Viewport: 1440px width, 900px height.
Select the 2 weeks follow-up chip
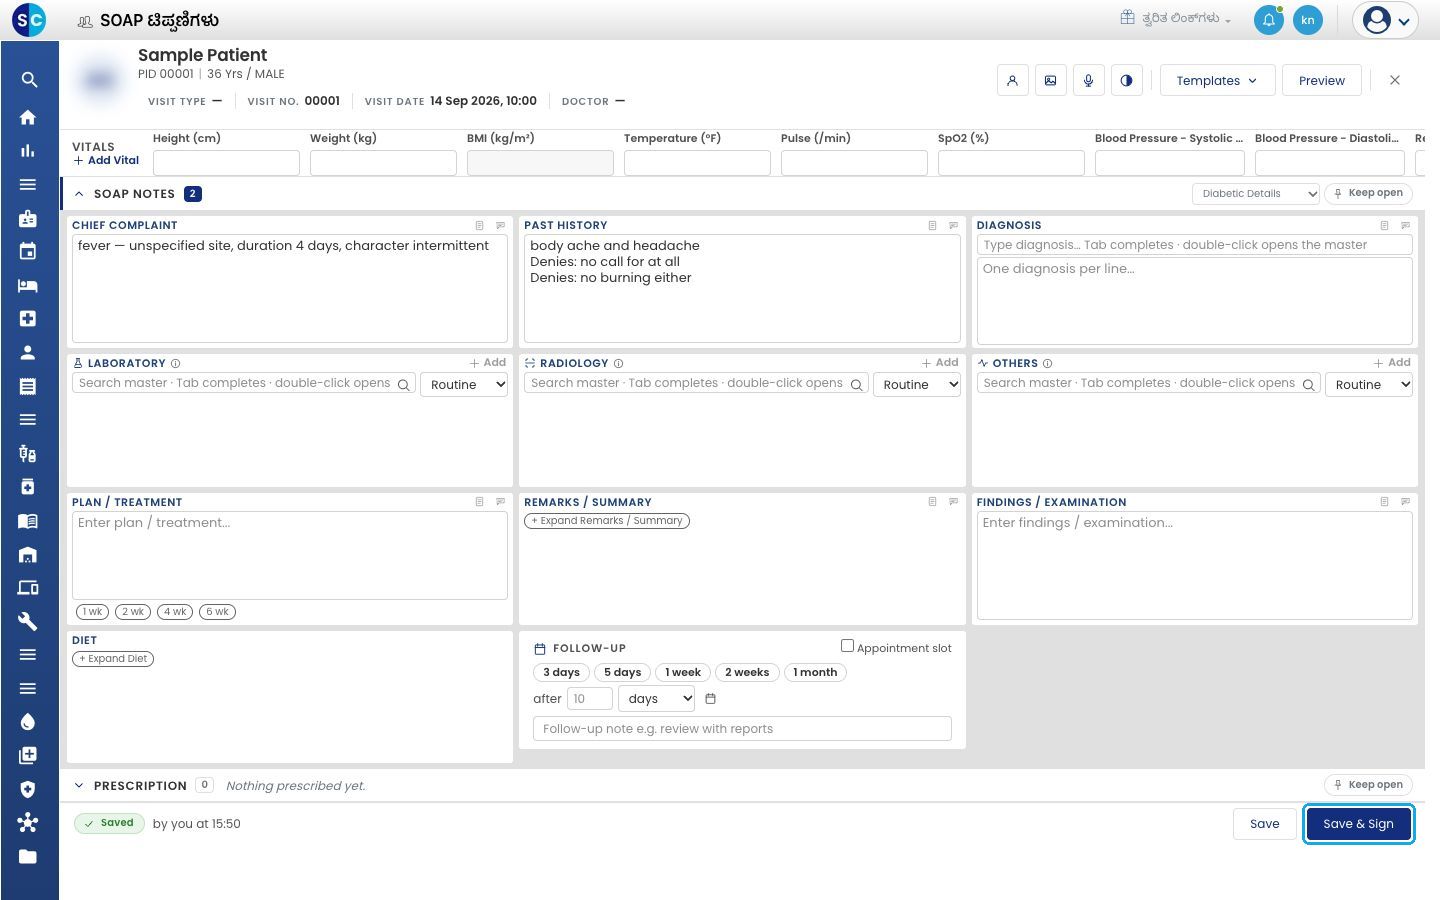[747, 673]
